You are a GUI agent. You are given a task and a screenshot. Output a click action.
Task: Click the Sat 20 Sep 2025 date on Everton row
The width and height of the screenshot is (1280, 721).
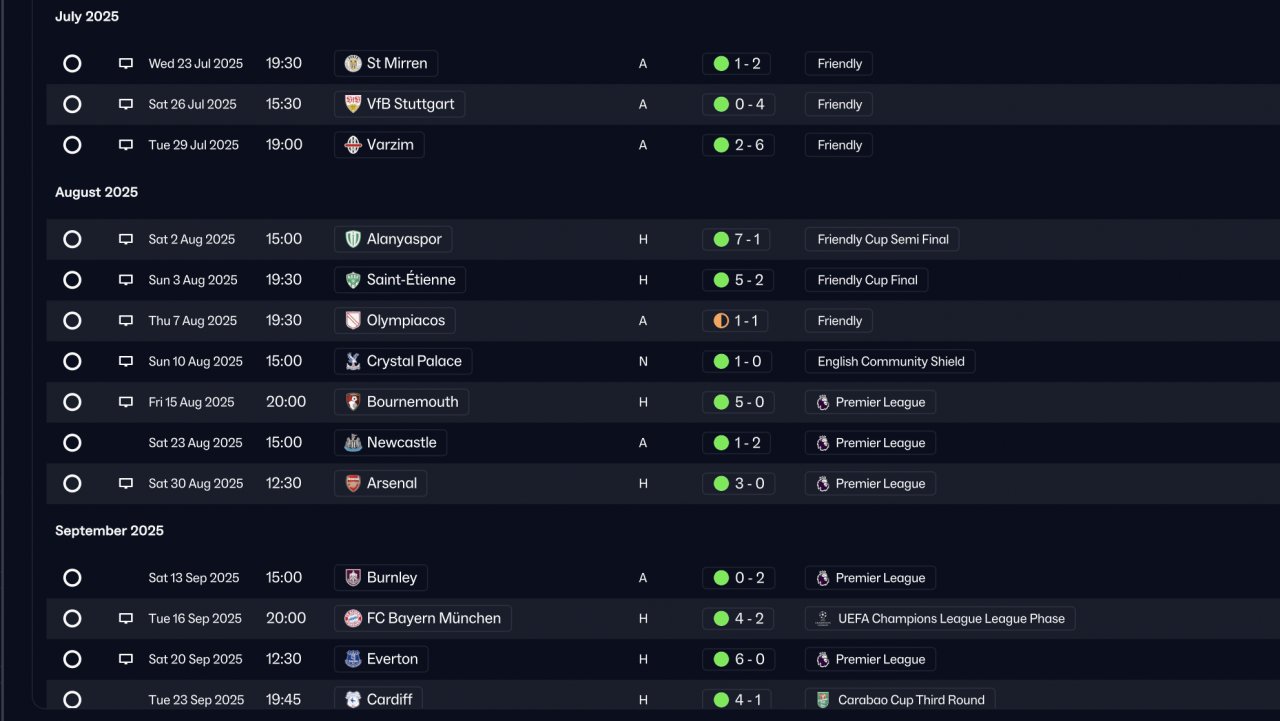pos(196,659)
